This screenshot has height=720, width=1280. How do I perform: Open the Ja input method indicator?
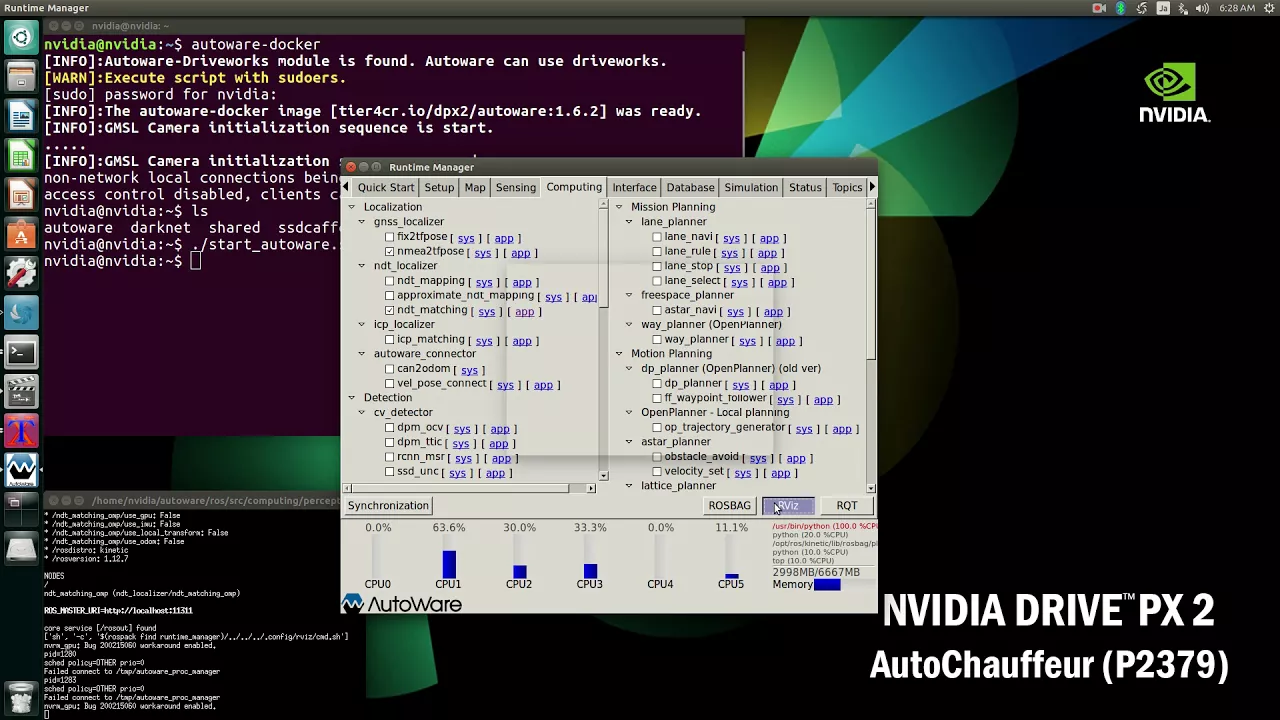point(1163,8)
